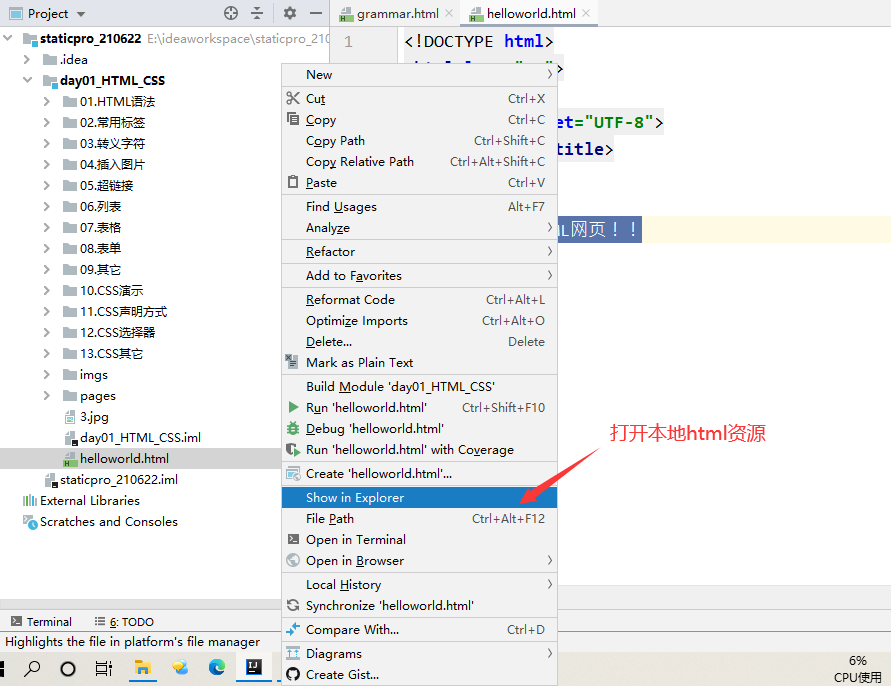Click Cortana circle icon on taskbar

point(68,669)
